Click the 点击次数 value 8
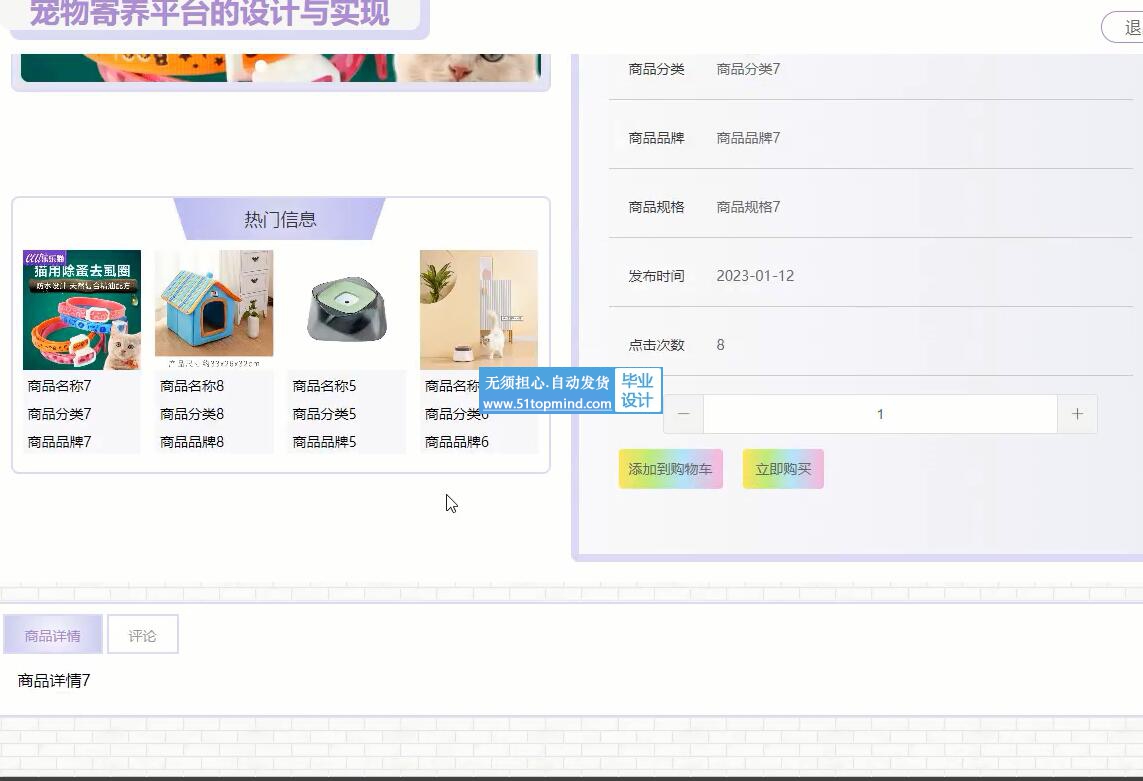The image size is (1143, 781). coord(720,345)
